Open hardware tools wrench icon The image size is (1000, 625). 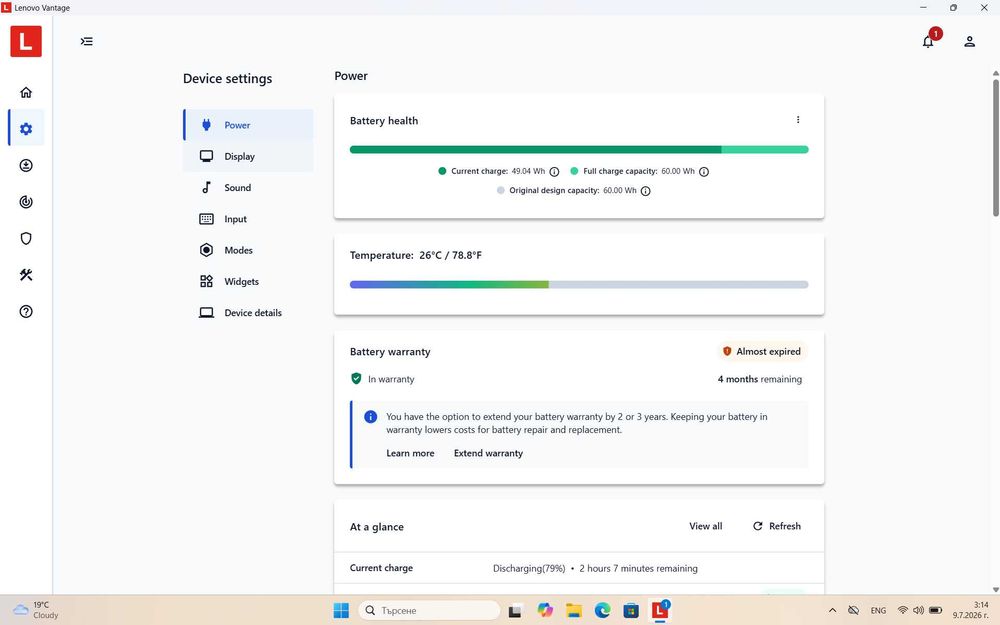26,275
